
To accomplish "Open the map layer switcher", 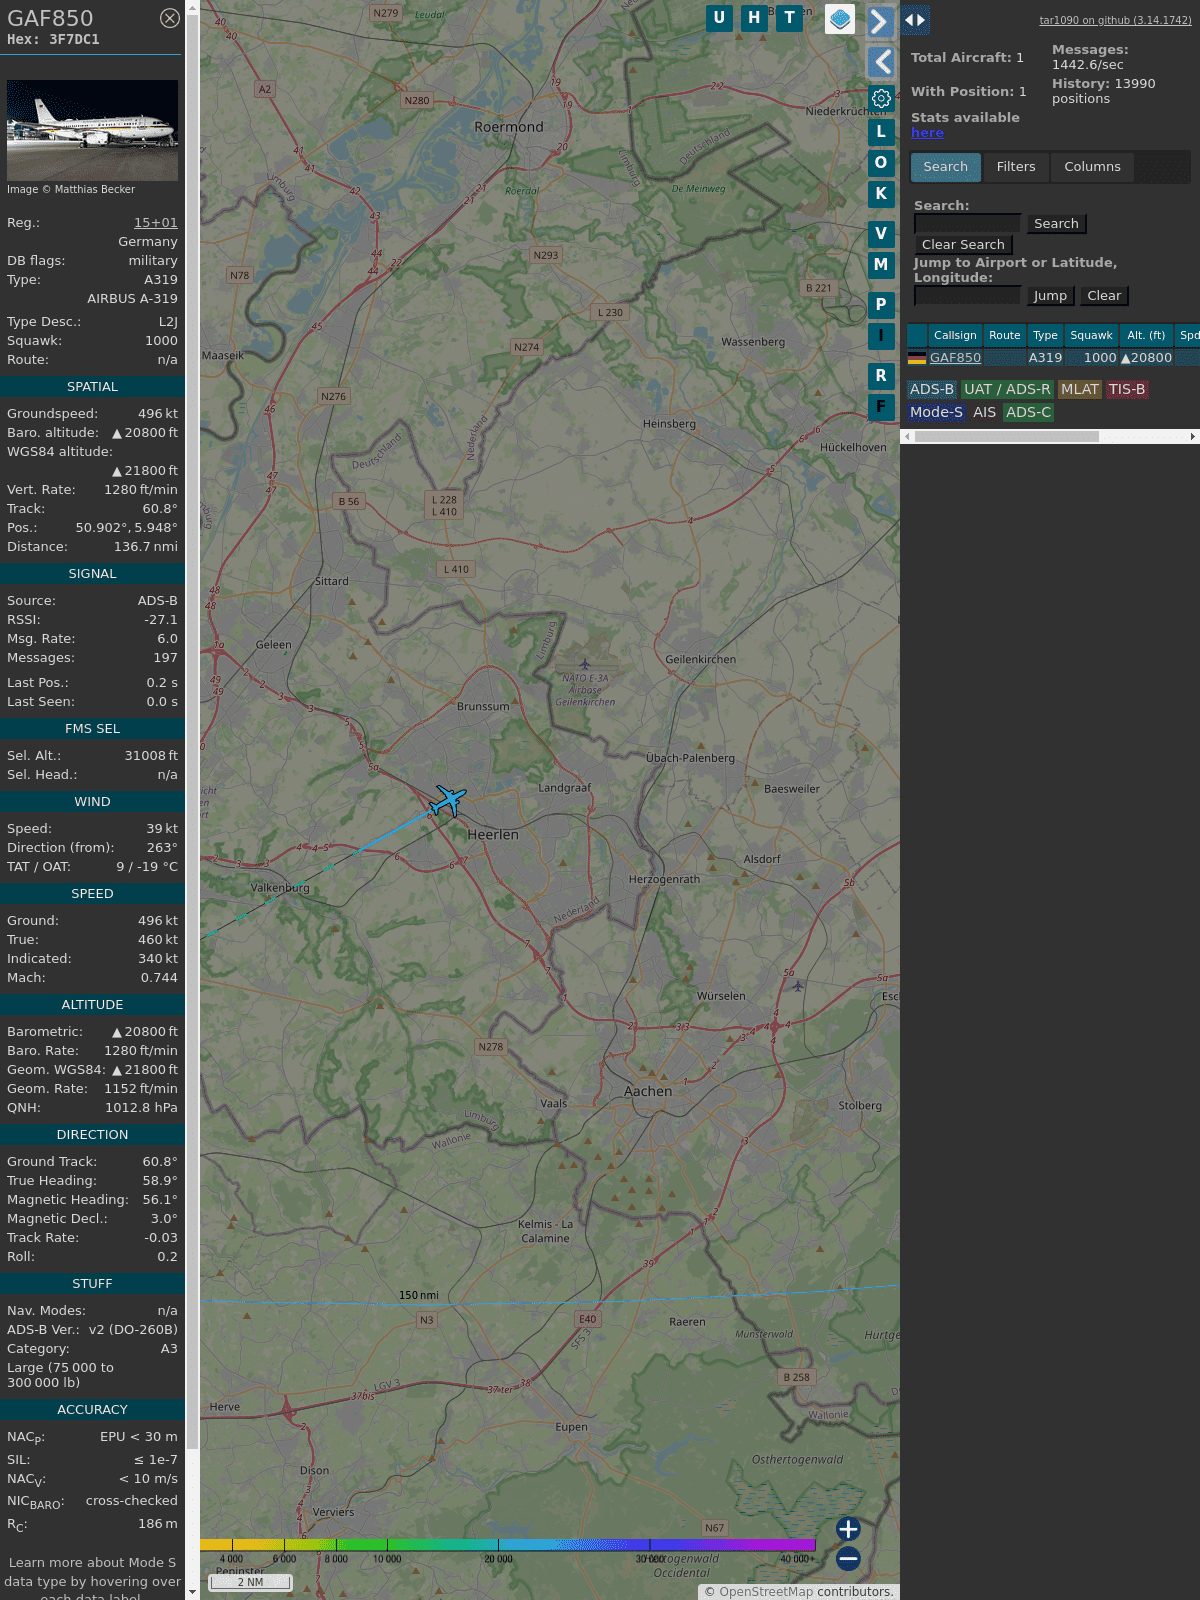I will tap(840, 19).
